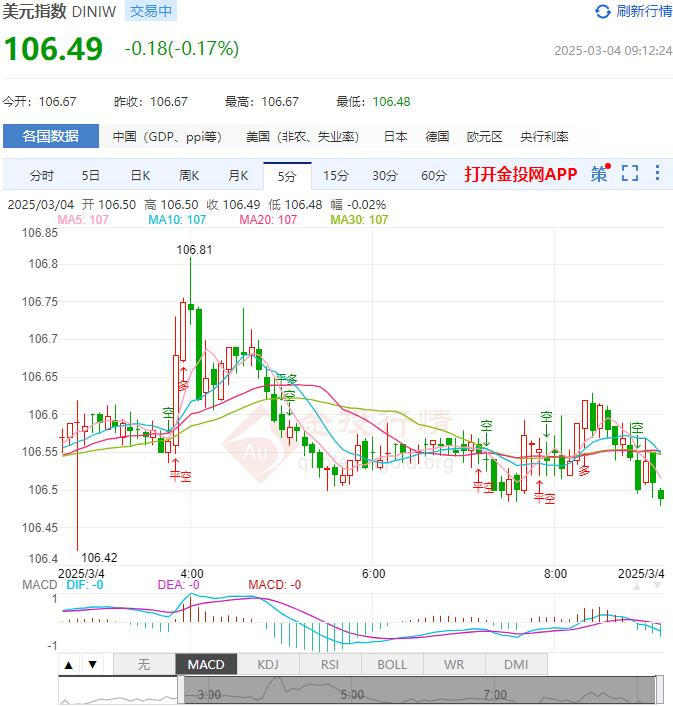Click the up triangle indicator button
Viewport: 673px width, 706px height.
coord(69,664)
